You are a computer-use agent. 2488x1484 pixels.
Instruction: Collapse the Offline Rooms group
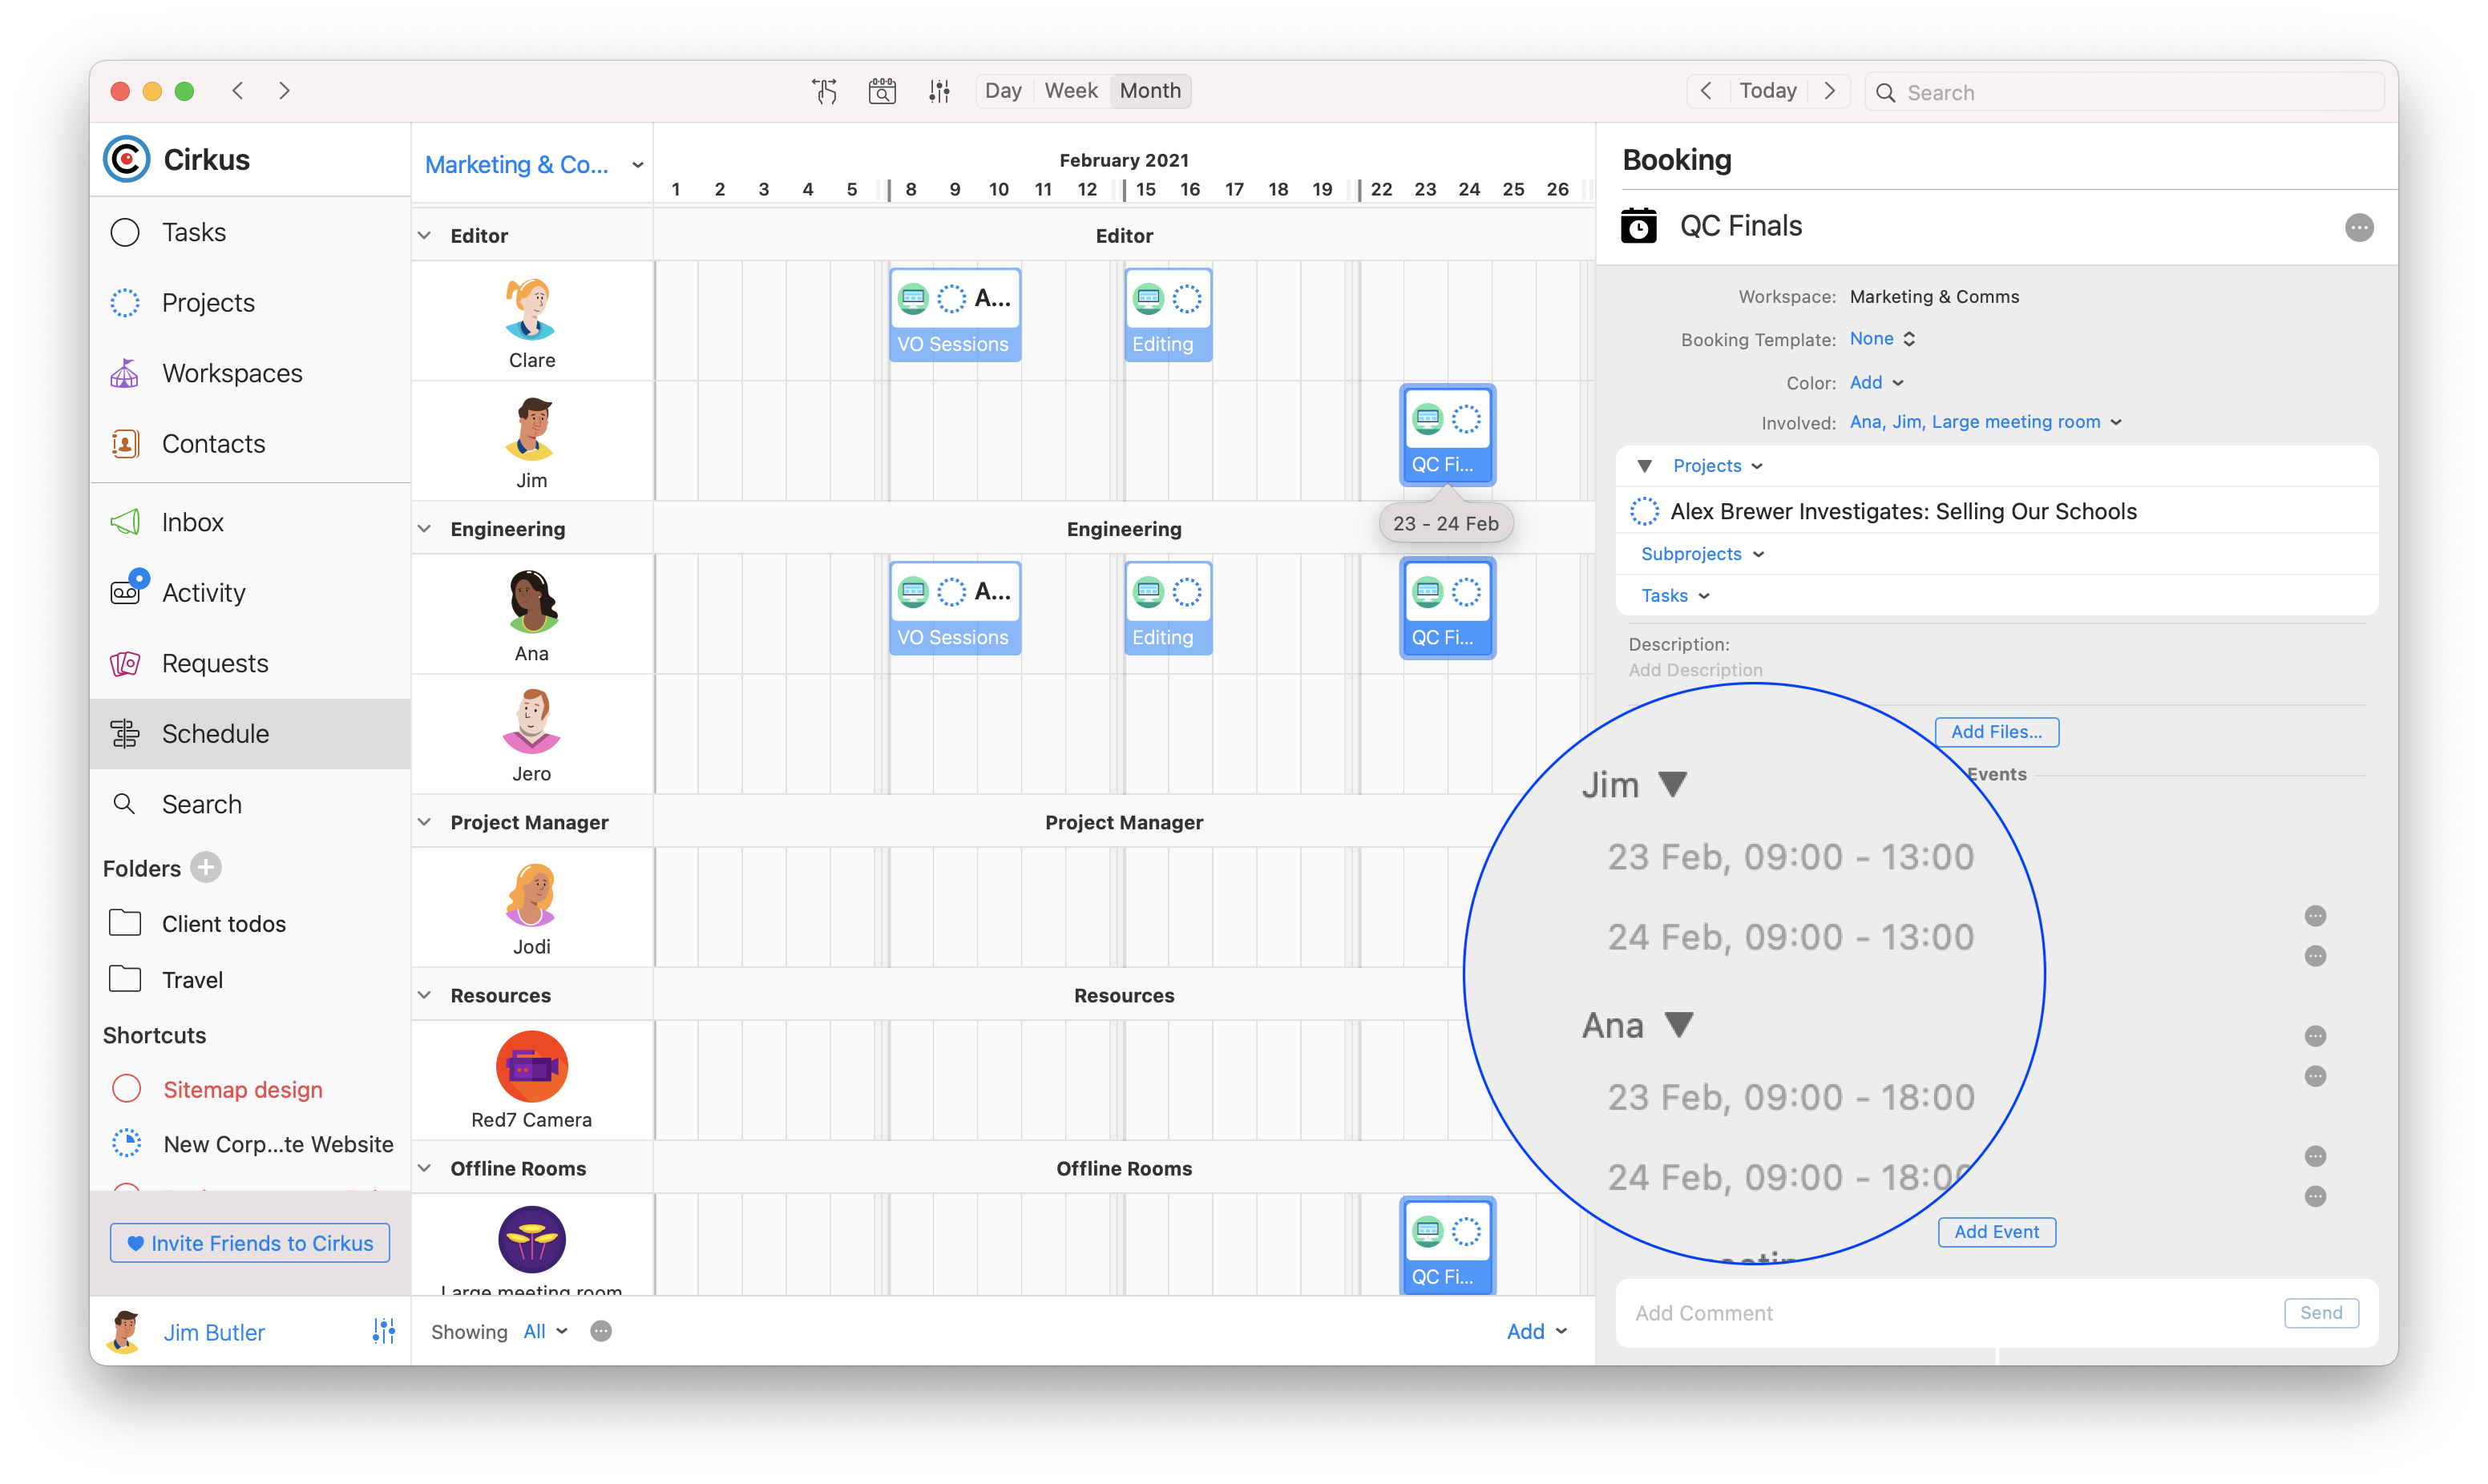425,1168
